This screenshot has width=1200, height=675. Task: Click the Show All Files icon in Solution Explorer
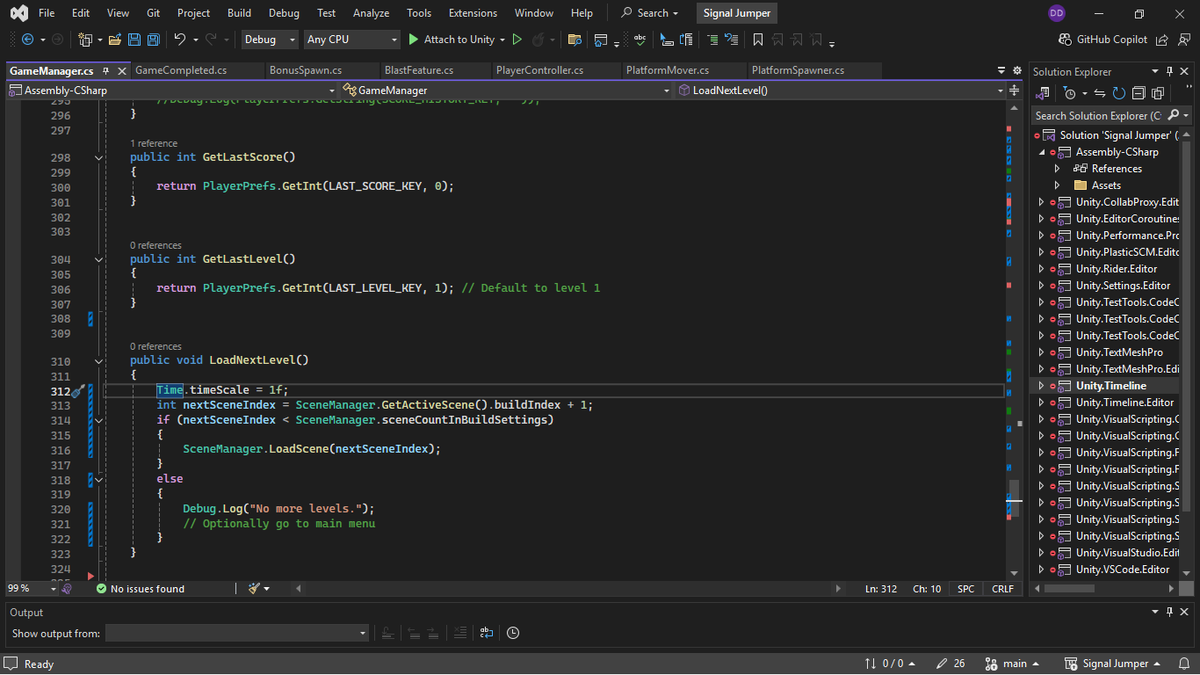click(1157, 93)
